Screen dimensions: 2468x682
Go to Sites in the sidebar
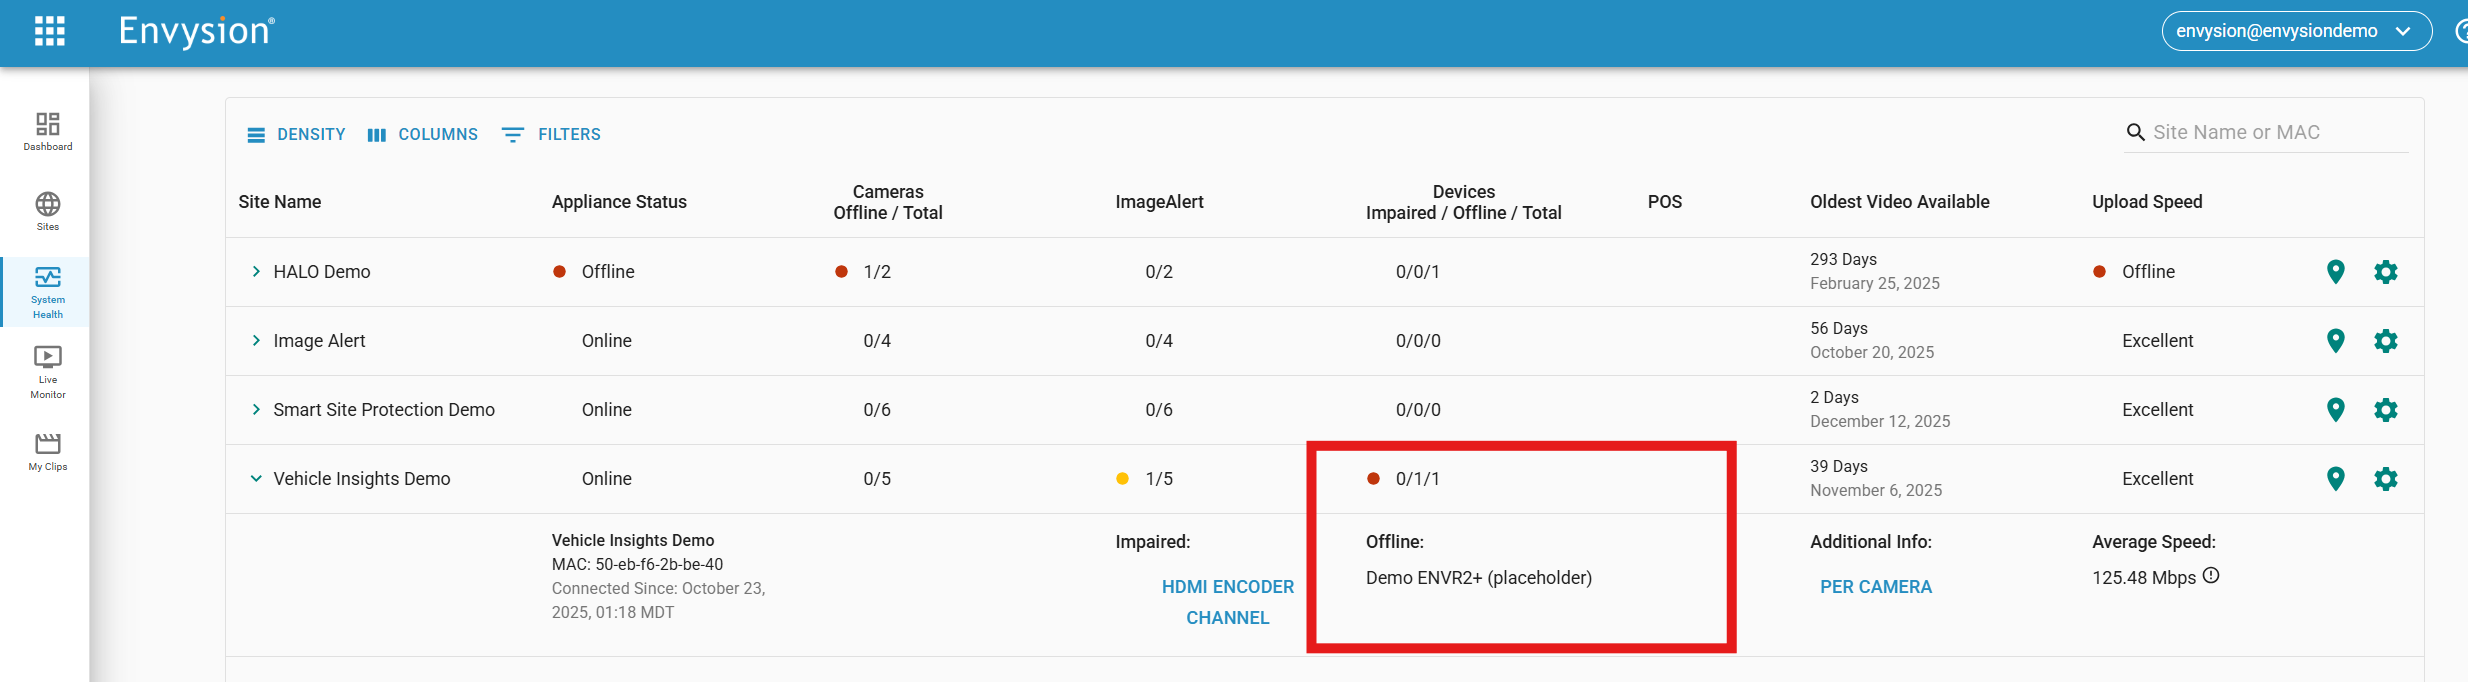pyautogui.click(x=48, y=211)
